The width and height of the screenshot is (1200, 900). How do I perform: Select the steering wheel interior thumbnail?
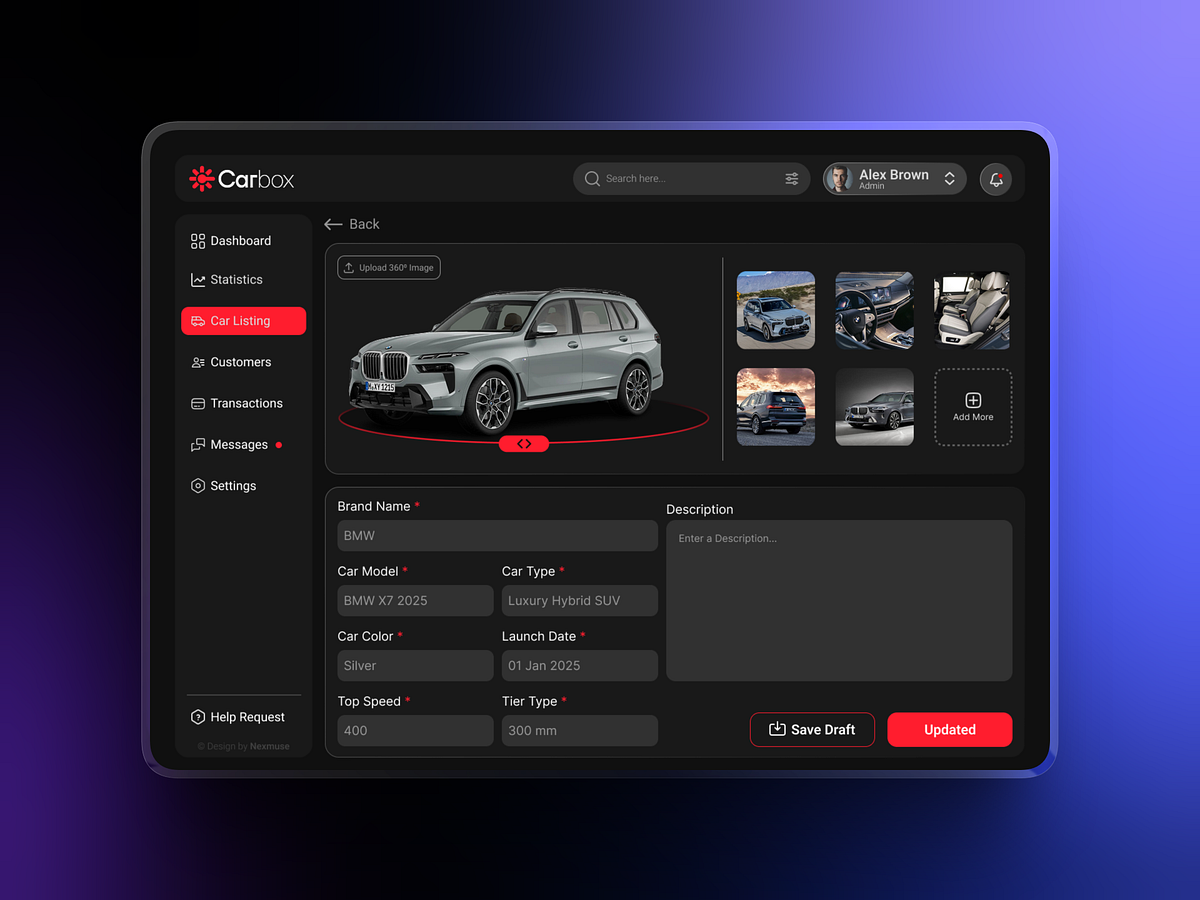tap(874, 310)
